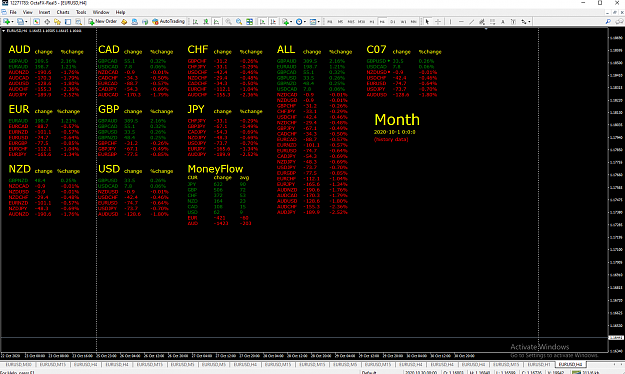Tile chart windows icon
The width and height of the screenshot is (625, 374).
pyautogui.click(x=250, y=22)
